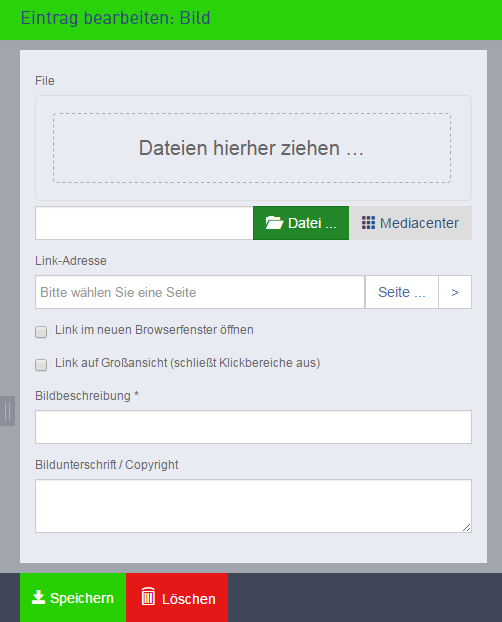Viewport: 502px width, 622px height.
Task: Open the Mediacenter browser
Action: (411, 223)
